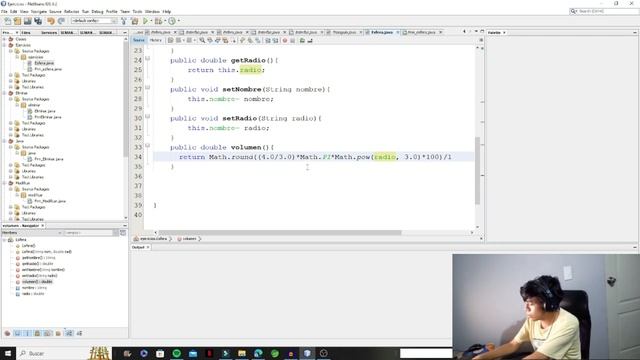This screenshot has height=360, width=640.
Task: Click the Debug Project toolbar icon
Action: coord(158,21)
